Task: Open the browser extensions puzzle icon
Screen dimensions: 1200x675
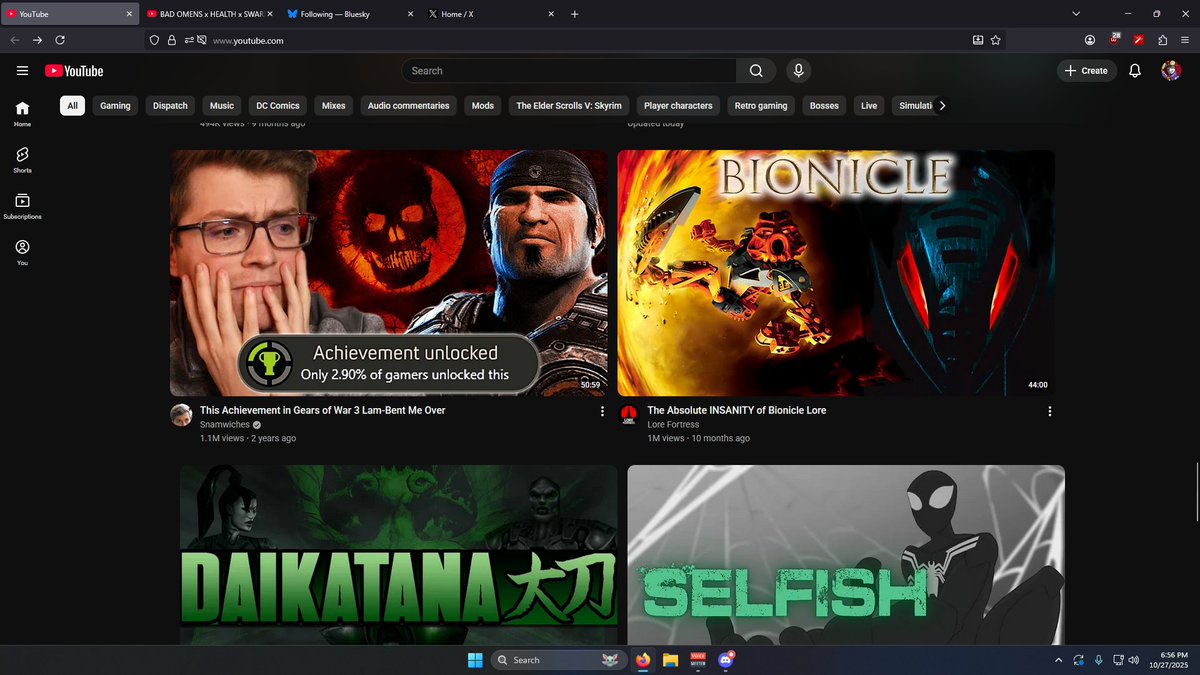Action: [1162, 40]
